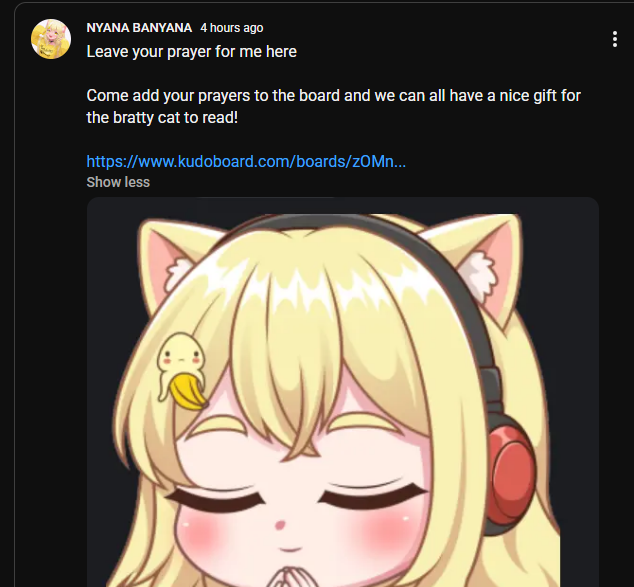Viewport: 634px width, 587px height.
Task: Click the banana ghost hair clip in the image
Action: click(x=182, y=371)
